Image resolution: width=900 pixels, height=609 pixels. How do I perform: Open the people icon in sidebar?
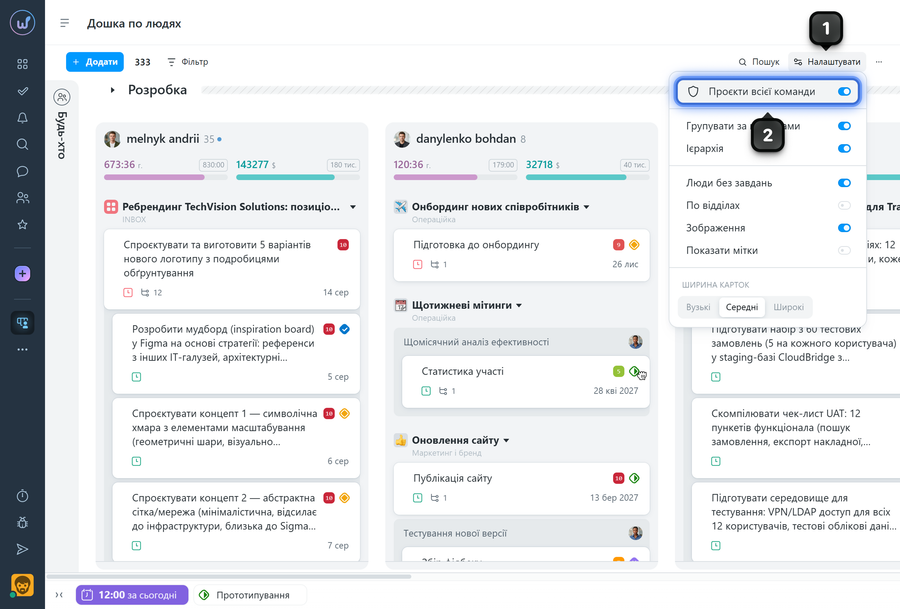coord(22,198)
